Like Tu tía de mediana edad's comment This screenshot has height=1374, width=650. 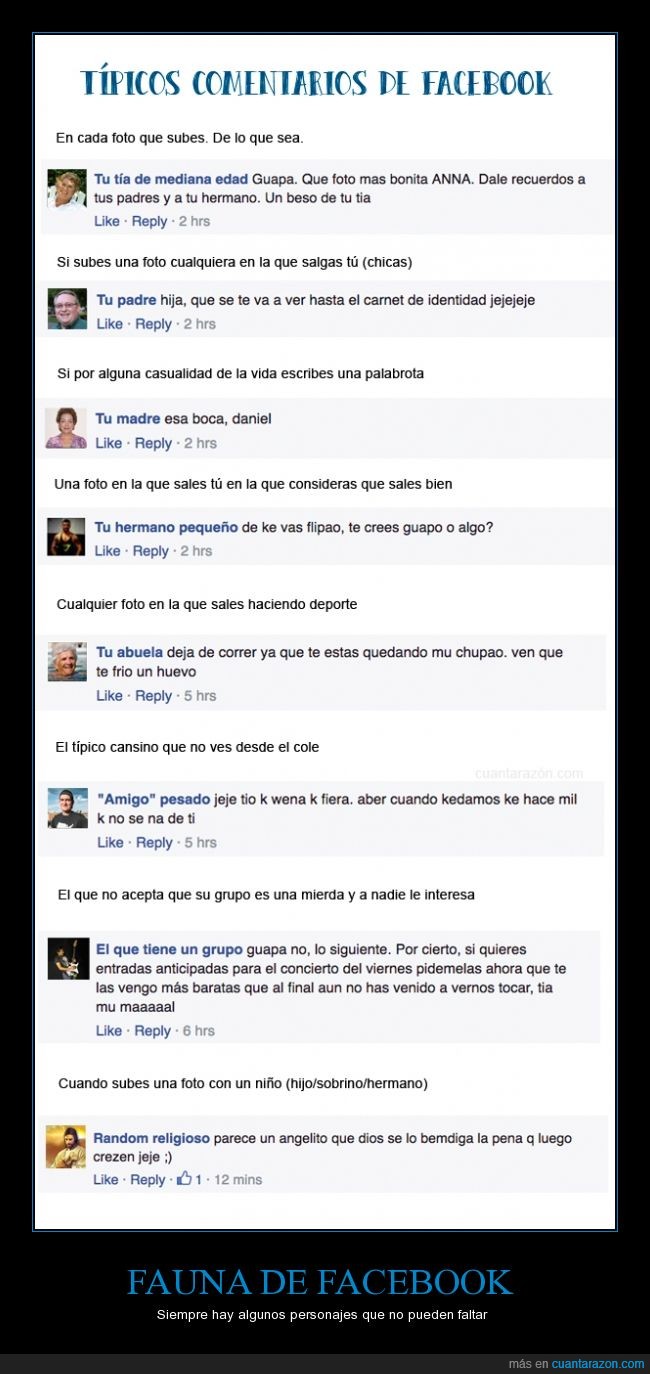[x=107, y=221]
